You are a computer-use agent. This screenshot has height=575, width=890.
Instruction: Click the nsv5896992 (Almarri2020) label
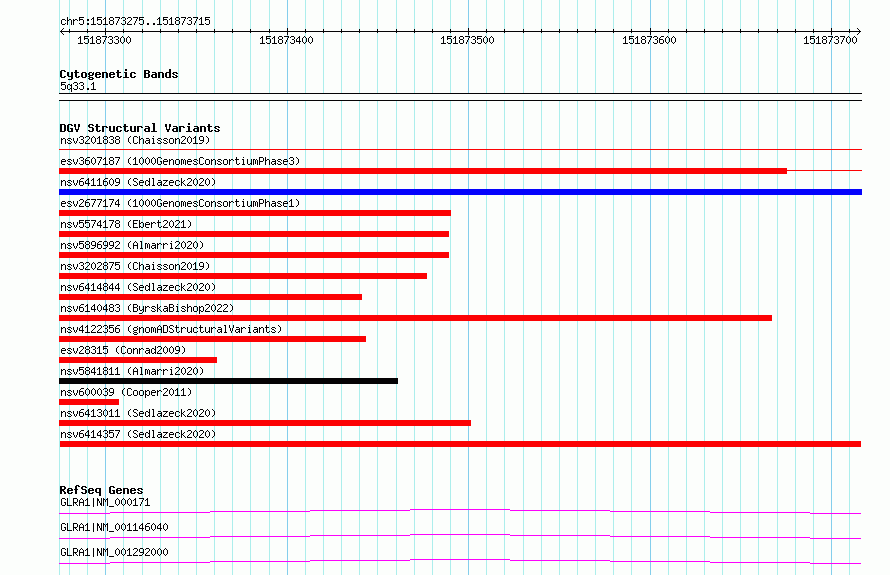click(x=132, y=245)
